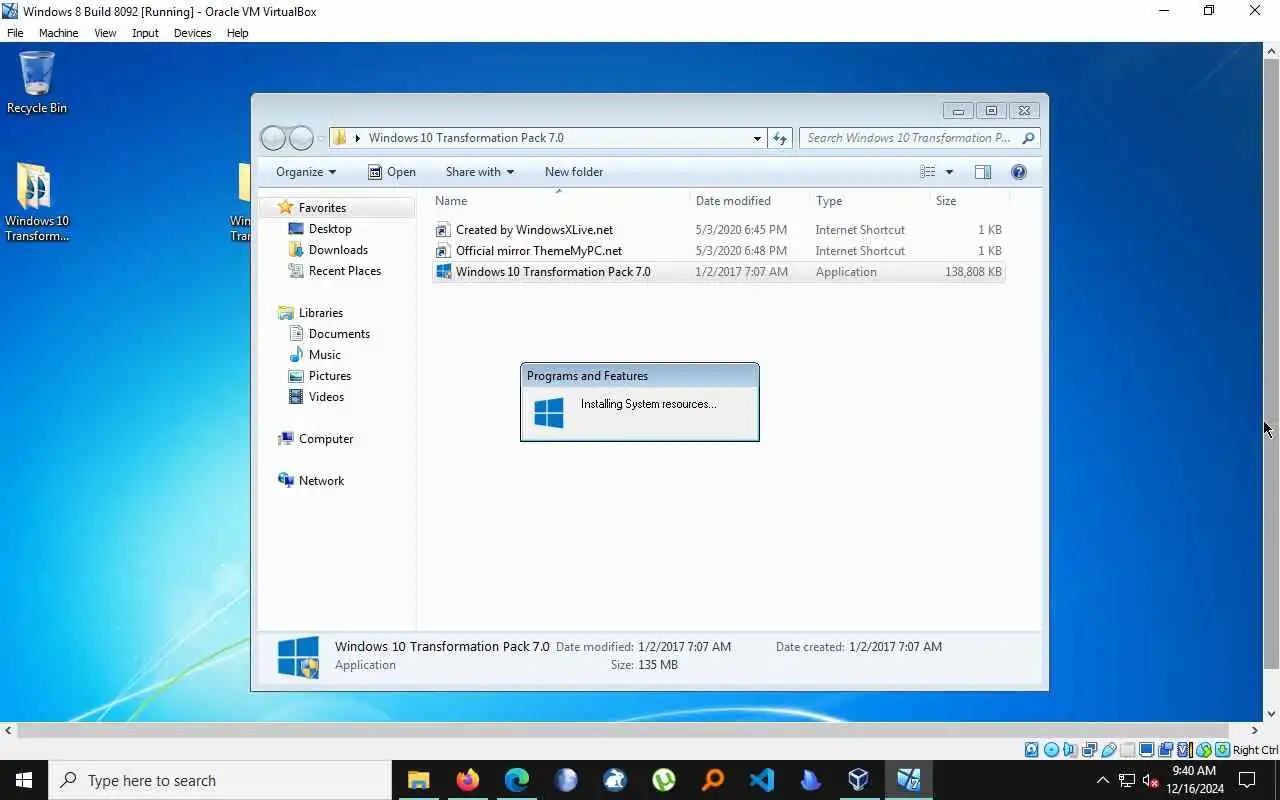The height and width of the screenshot is (800, 1280).
Task: Refresh the folder using the address bar button
Action: coord(780,138)
